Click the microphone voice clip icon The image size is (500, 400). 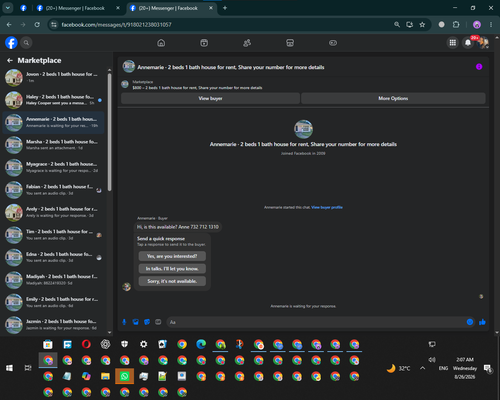tap(124, 322)
